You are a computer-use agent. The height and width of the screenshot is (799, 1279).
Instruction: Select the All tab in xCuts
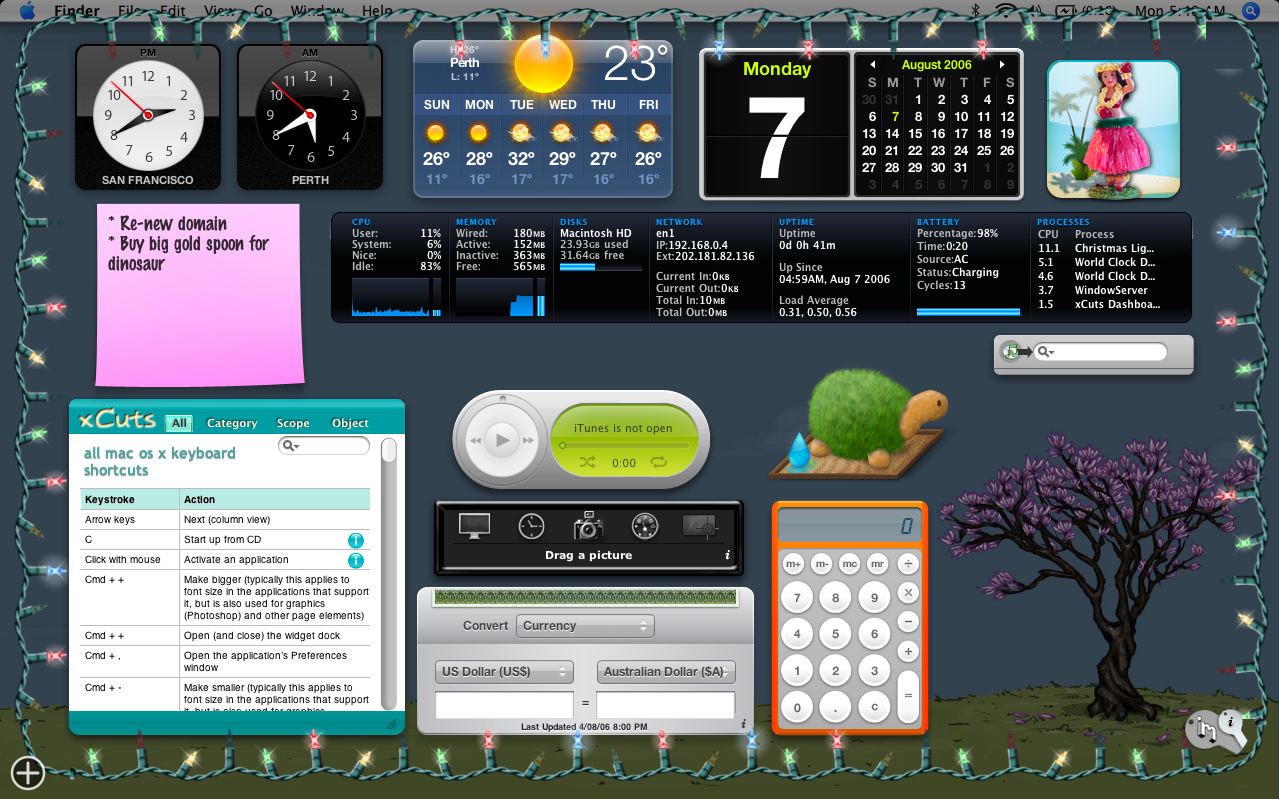click(179, 423)
